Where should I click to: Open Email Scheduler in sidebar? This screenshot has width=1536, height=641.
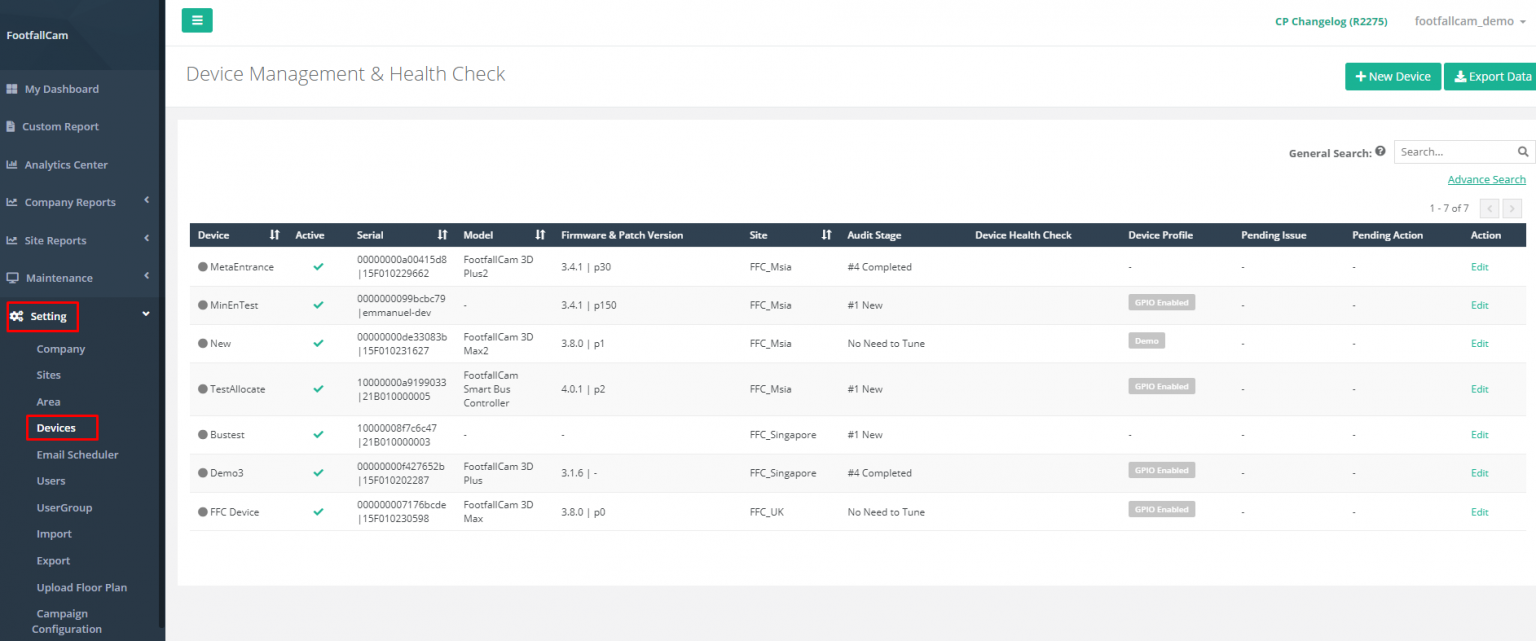[x=77, y=455]
